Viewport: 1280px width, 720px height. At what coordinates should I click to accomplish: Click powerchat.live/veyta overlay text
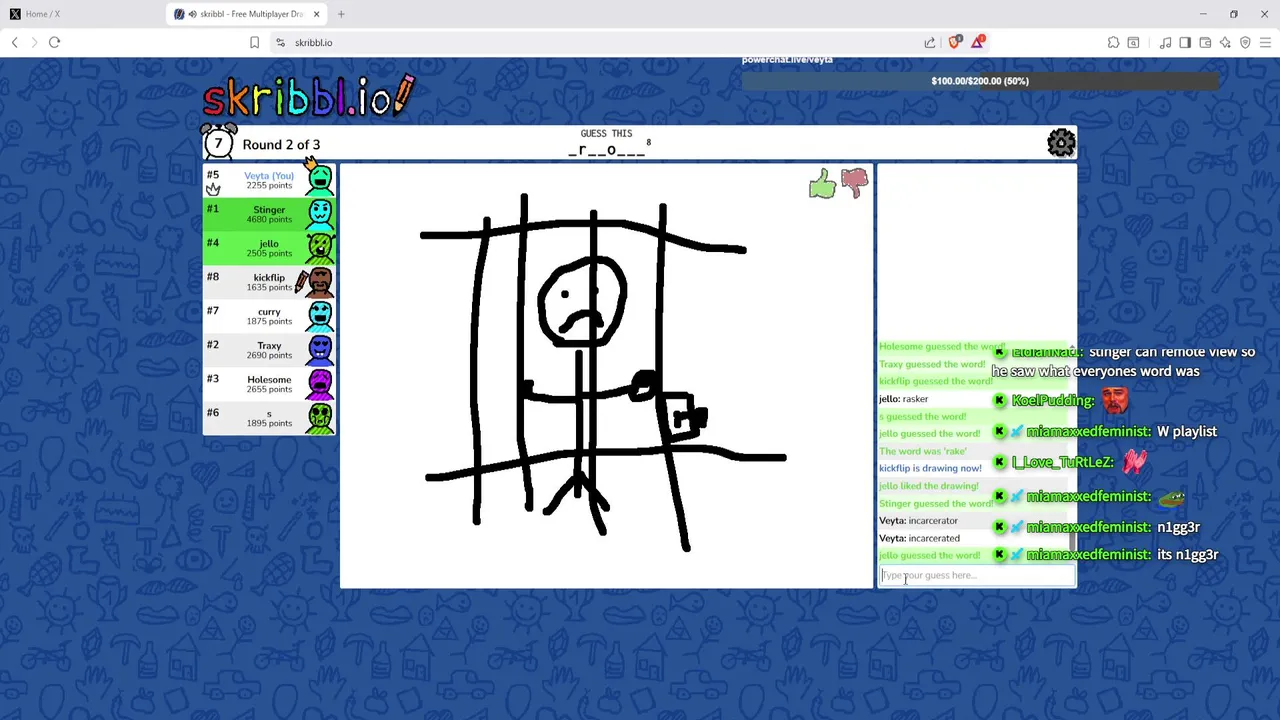[787, 60]
